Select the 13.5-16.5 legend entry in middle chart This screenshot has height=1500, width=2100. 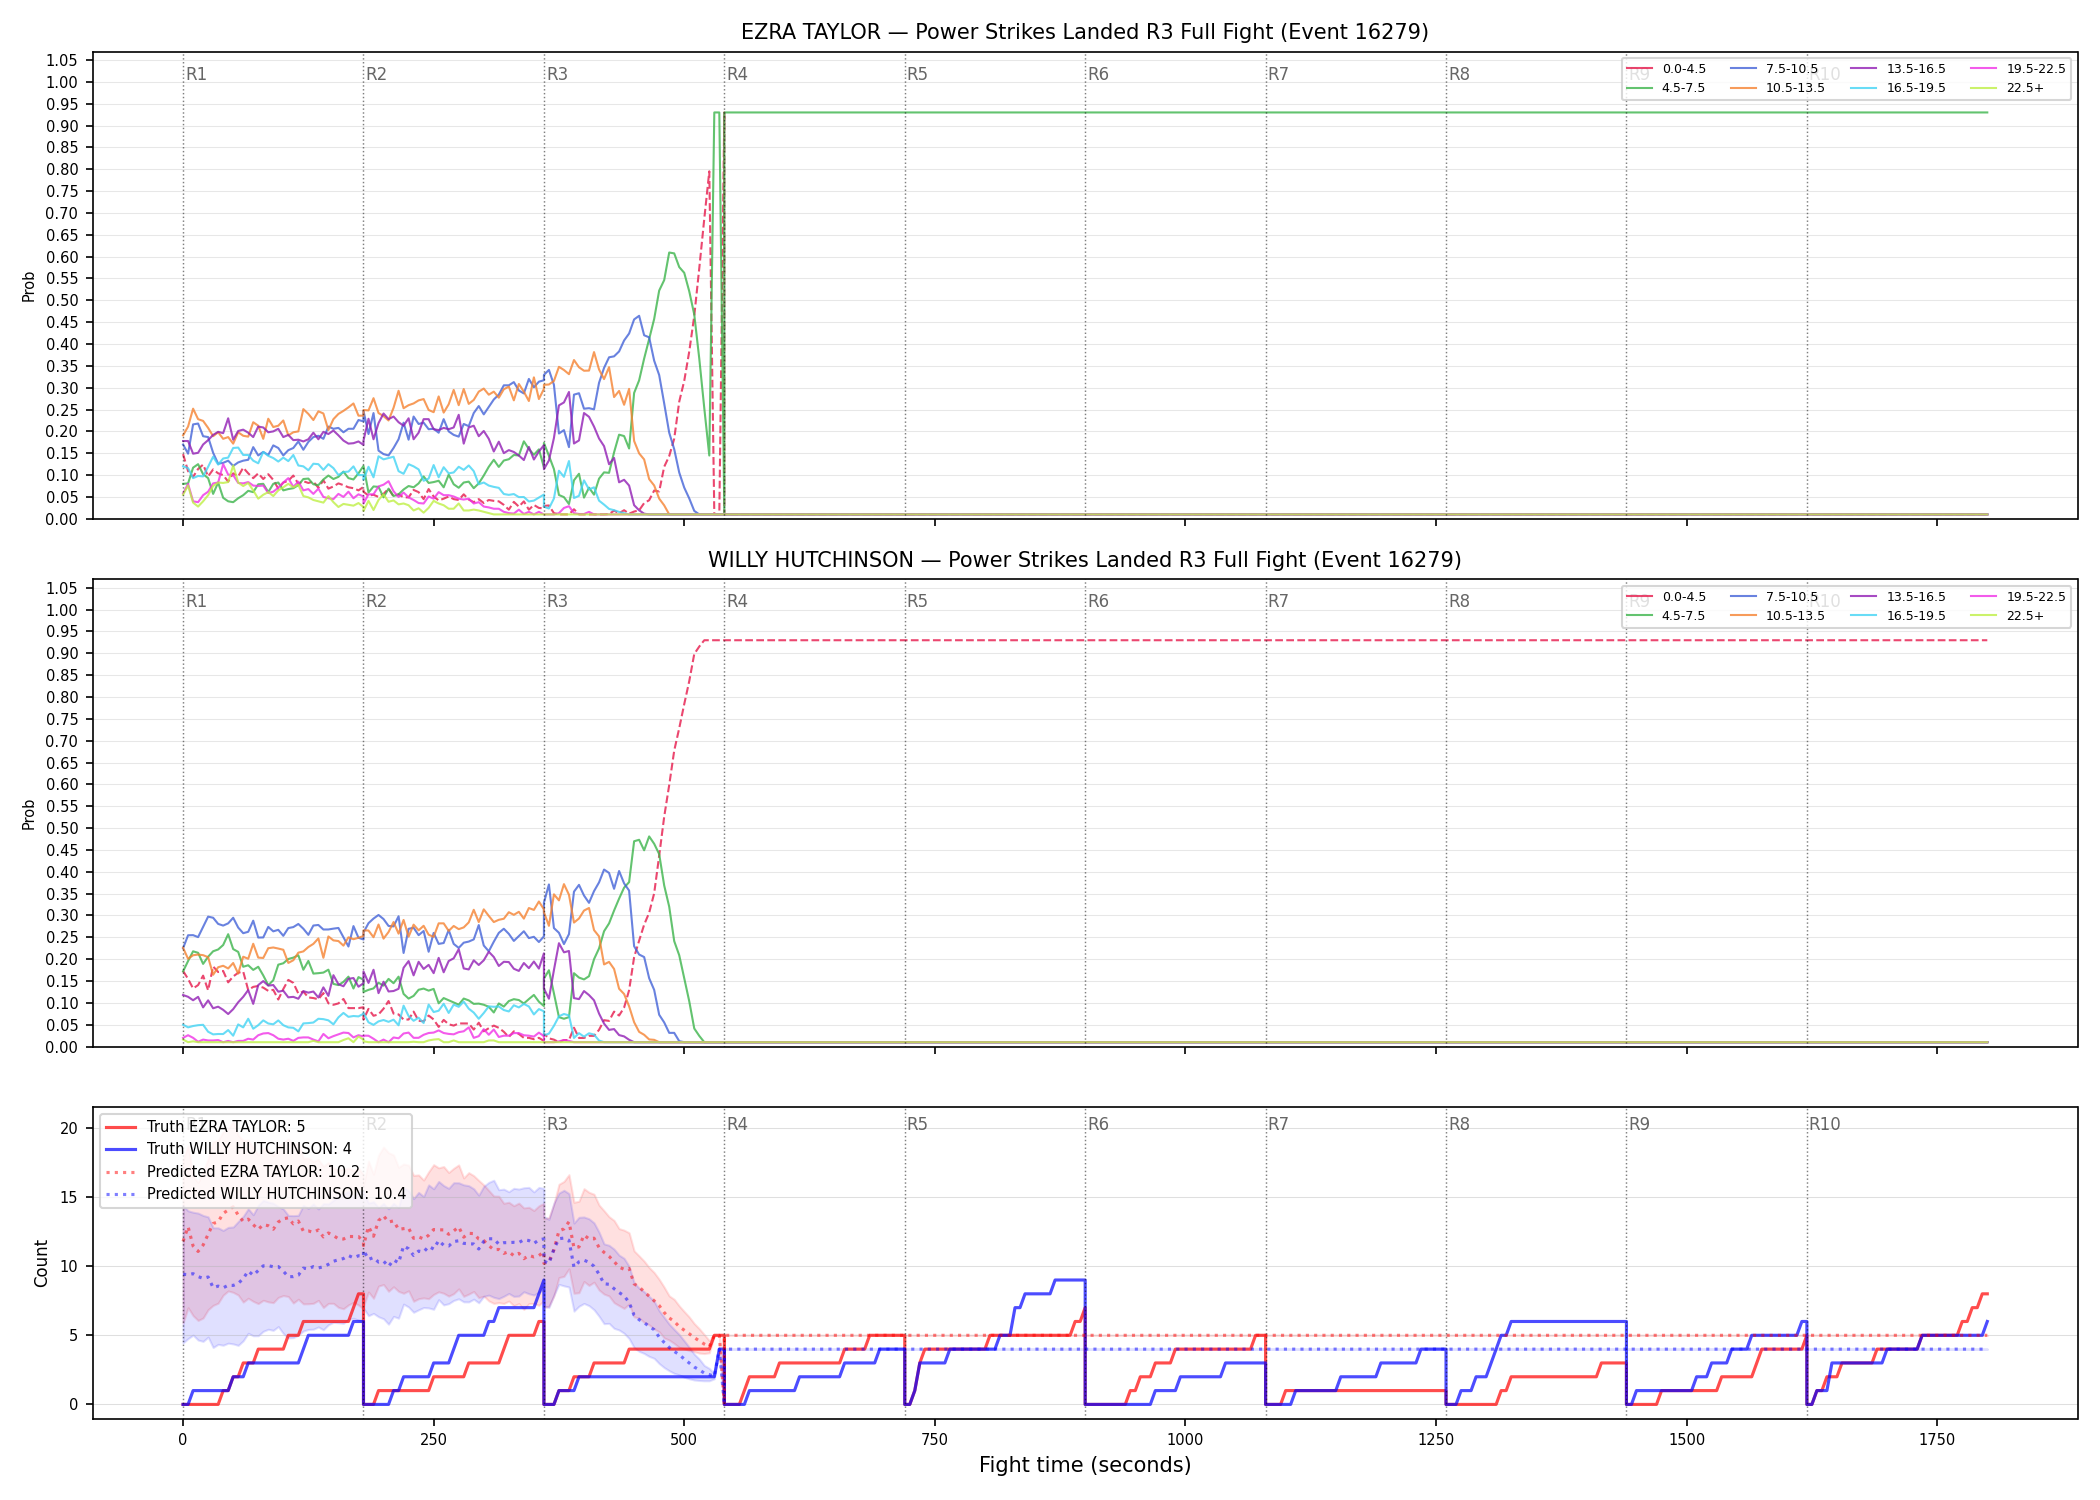[x=1898, y=597]
